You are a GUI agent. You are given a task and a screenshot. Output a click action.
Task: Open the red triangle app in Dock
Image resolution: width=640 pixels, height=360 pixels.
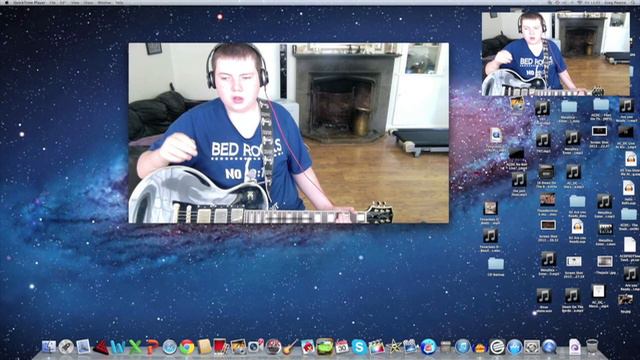coord(100,347)
